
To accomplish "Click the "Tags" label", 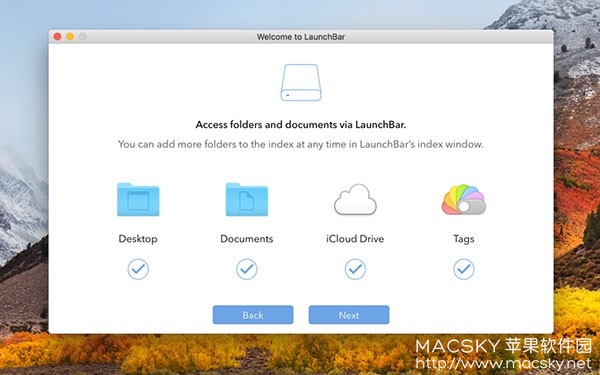I will [x=464, y=239].
